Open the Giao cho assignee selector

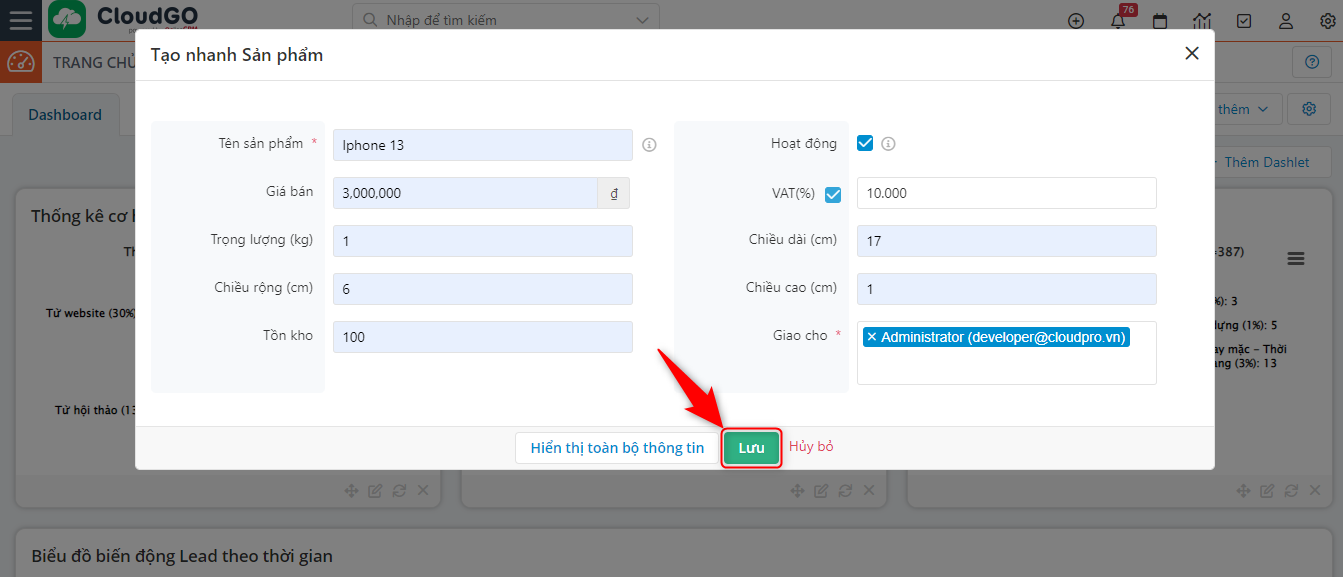[1006, 366]
